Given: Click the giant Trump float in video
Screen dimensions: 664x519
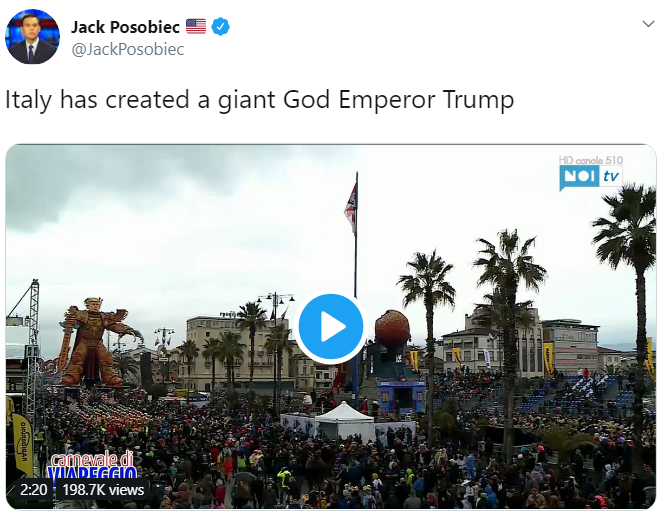Looking at the screenshot, I should click(97, 342).
